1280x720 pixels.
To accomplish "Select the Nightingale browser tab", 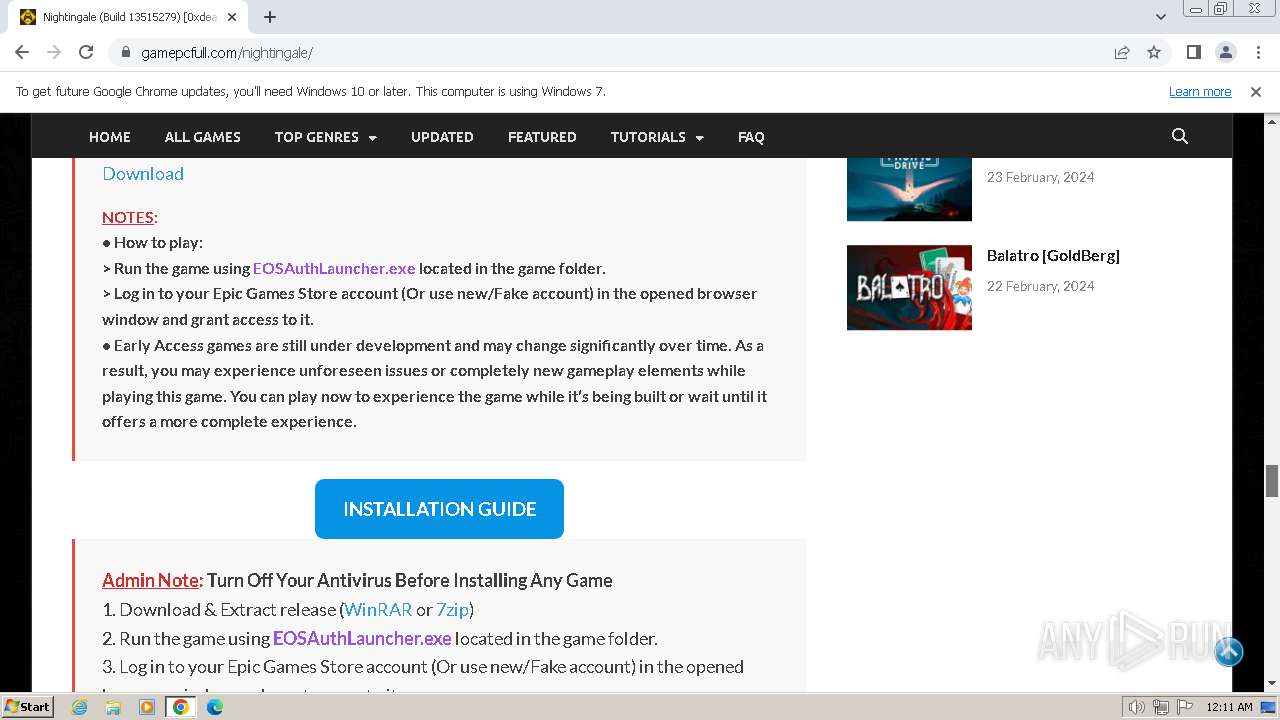I will click(130, 17).
